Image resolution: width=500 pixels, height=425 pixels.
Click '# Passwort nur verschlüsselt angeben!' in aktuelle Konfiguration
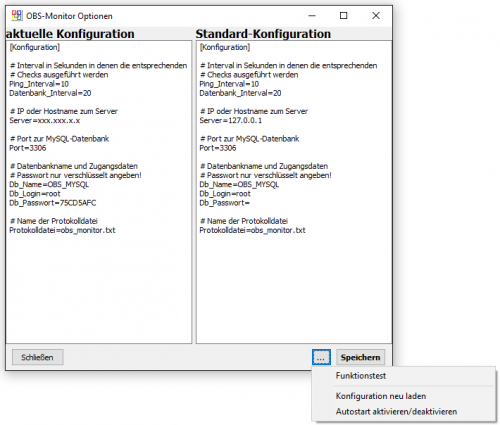[x=76, y=175]
